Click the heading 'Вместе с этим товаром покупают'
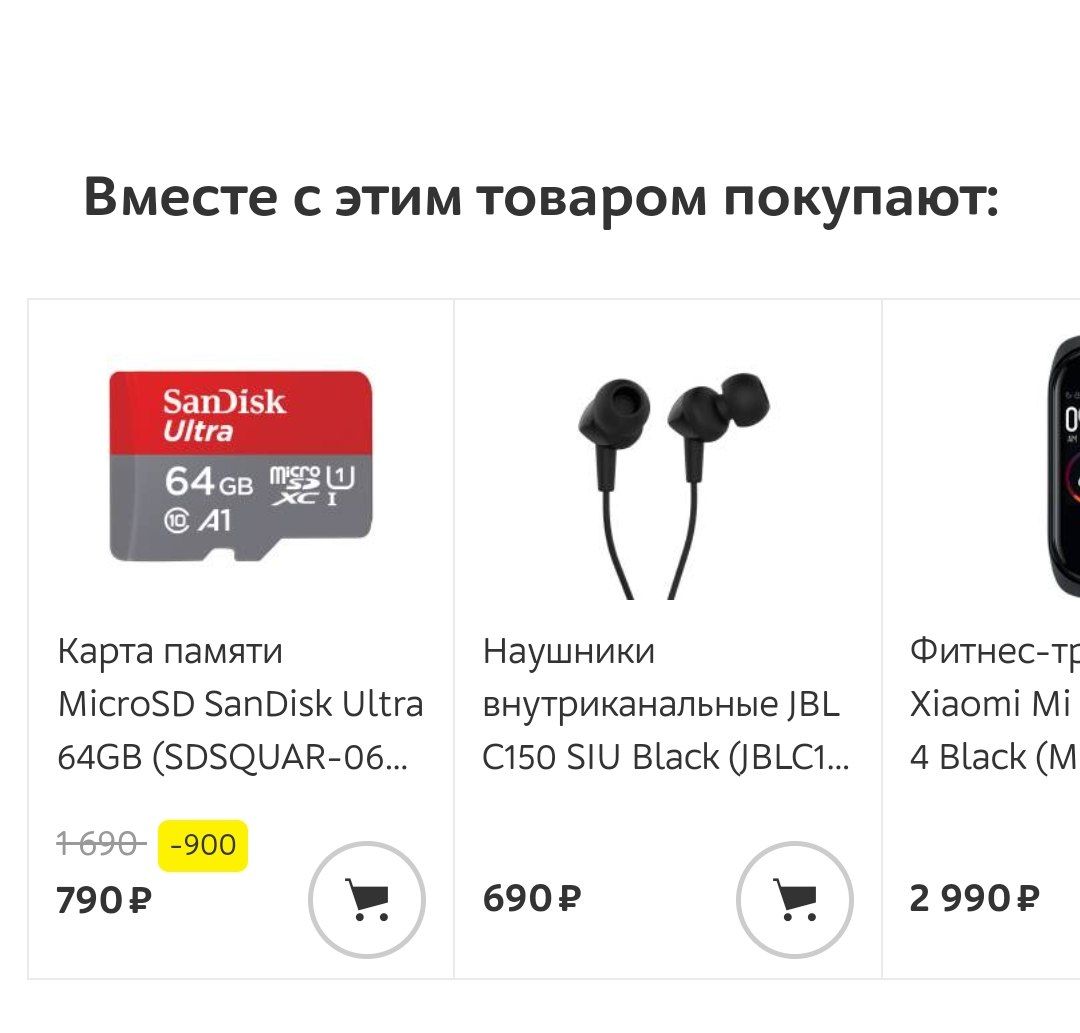 tap(541, 198)
